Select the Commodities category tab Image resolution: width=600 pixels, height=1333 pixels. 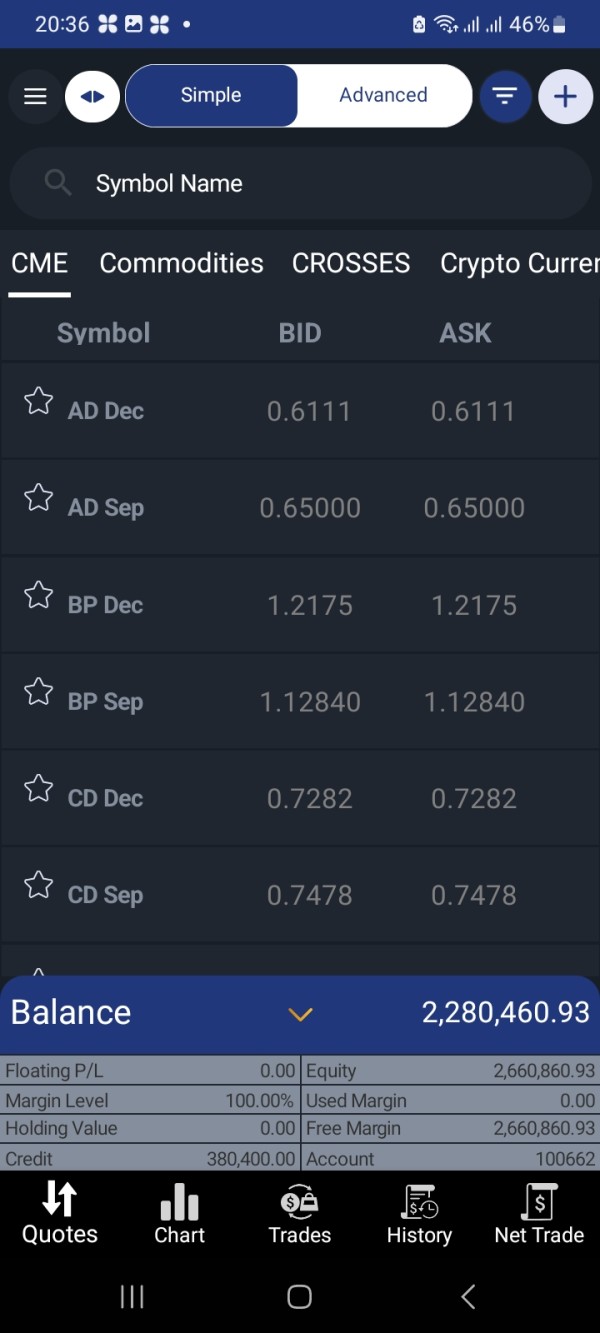pyautogui.click(x=181, y=263)
